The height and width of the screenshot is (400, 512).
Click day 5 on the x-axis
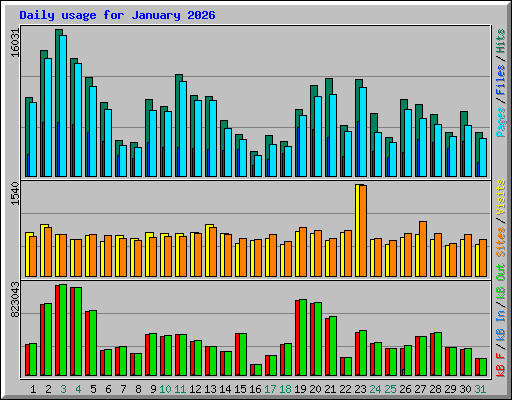tap(93, 389)
